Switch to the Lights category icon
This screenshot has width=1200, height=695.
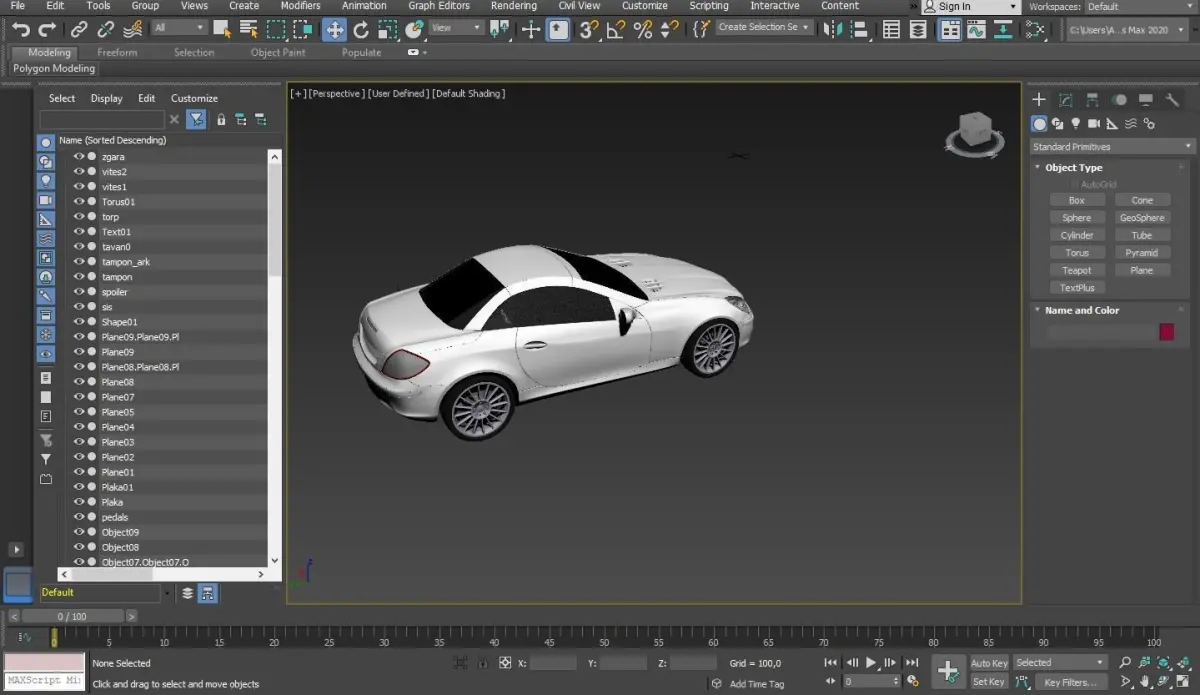tap(1076, 124)
